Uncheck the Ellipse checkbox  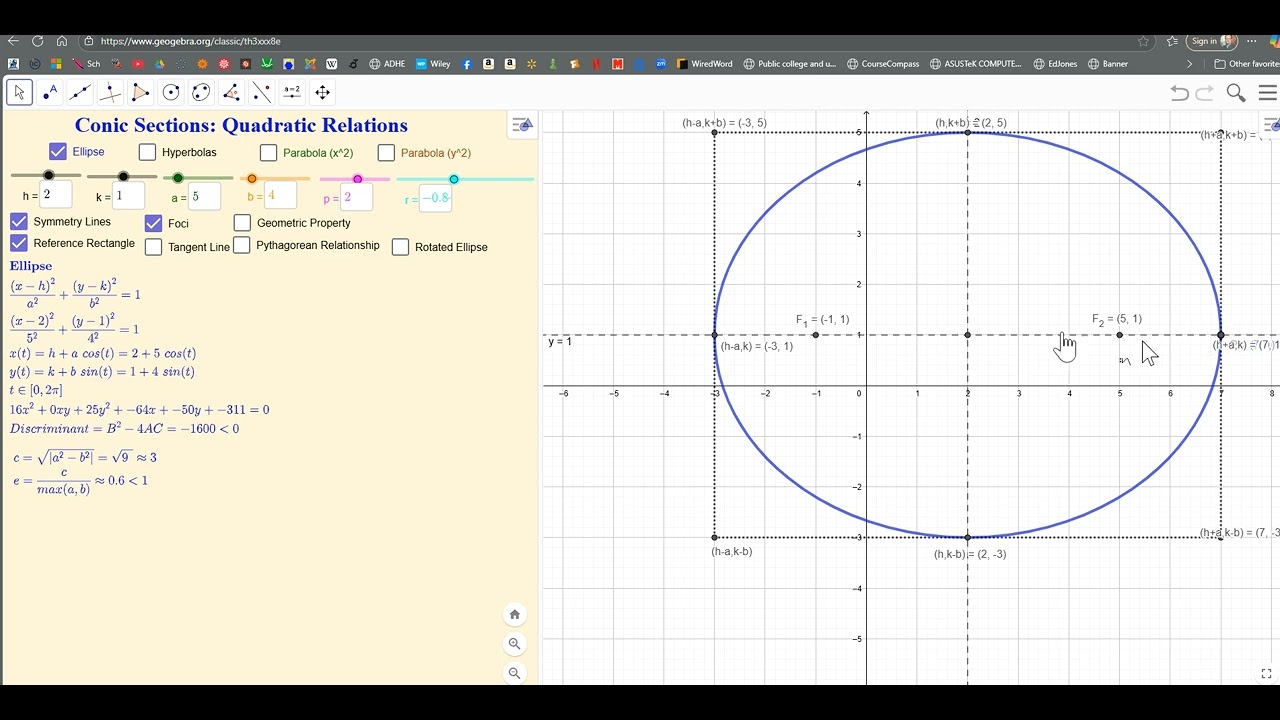click(x=57, y=152)
